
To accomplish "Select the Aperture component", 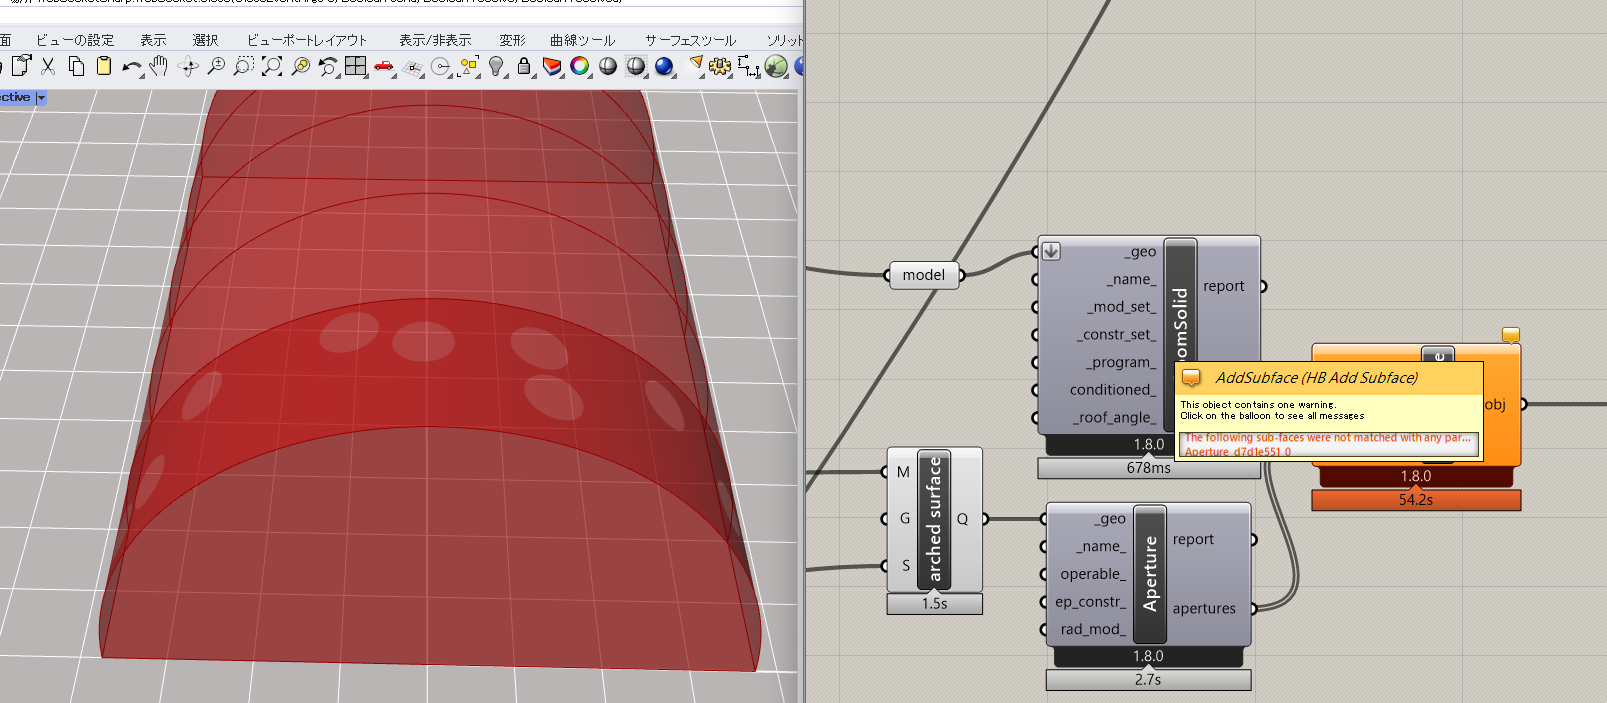I will tap(1150, 574).
